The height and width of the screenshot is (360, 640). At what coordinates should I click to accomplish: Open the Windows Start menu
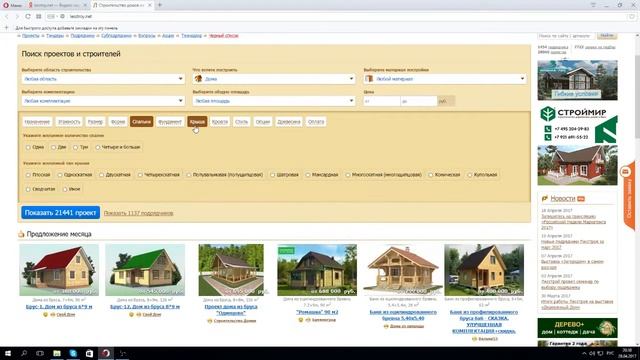pos(8,353)
